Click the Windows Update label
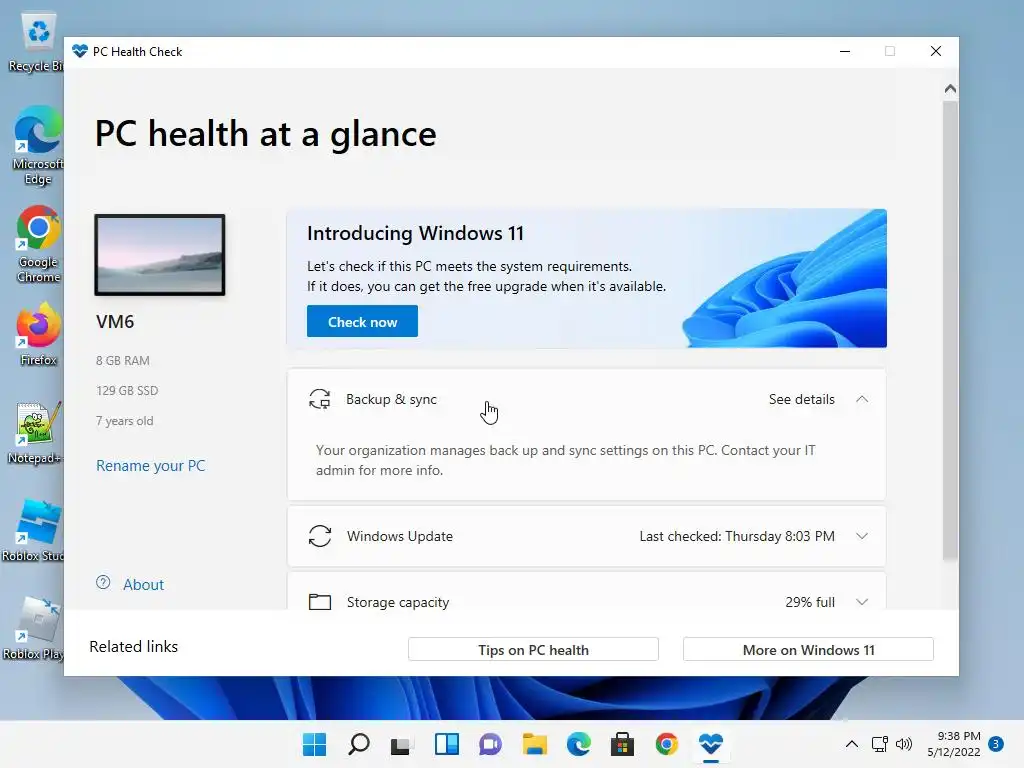 click(400, 536)
